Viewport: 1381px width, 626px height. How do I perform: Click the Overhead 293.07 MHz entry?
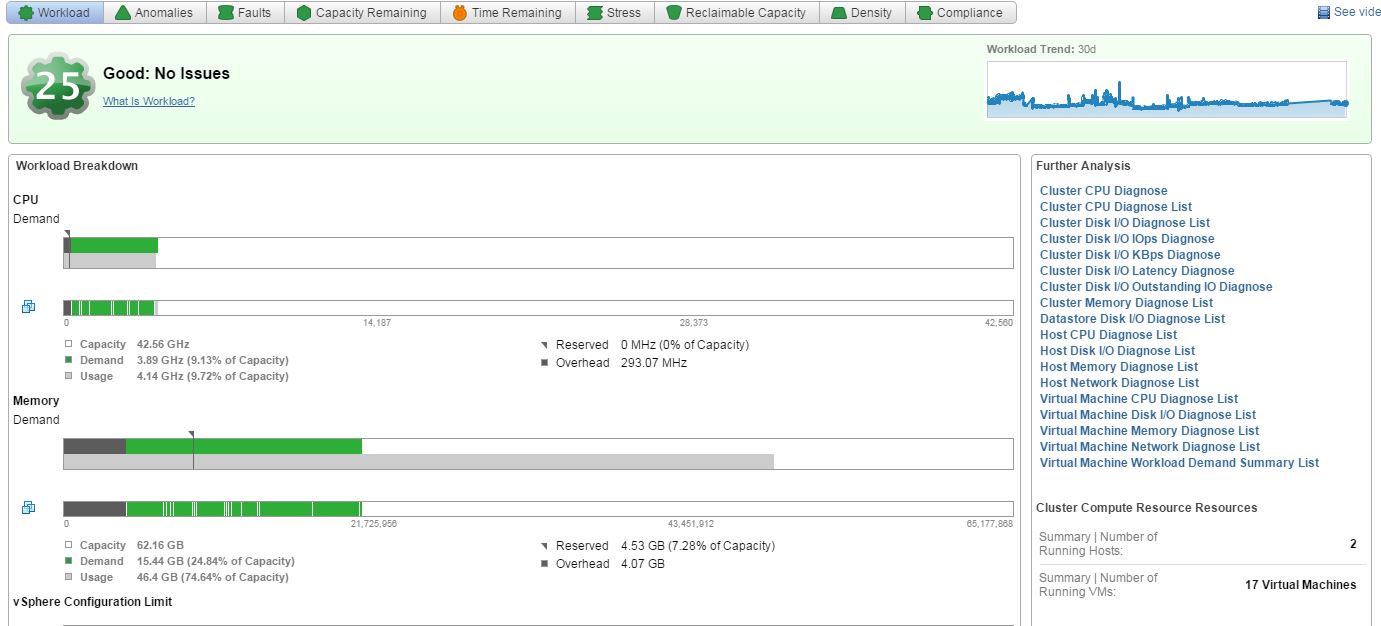(x=614, y=363)
